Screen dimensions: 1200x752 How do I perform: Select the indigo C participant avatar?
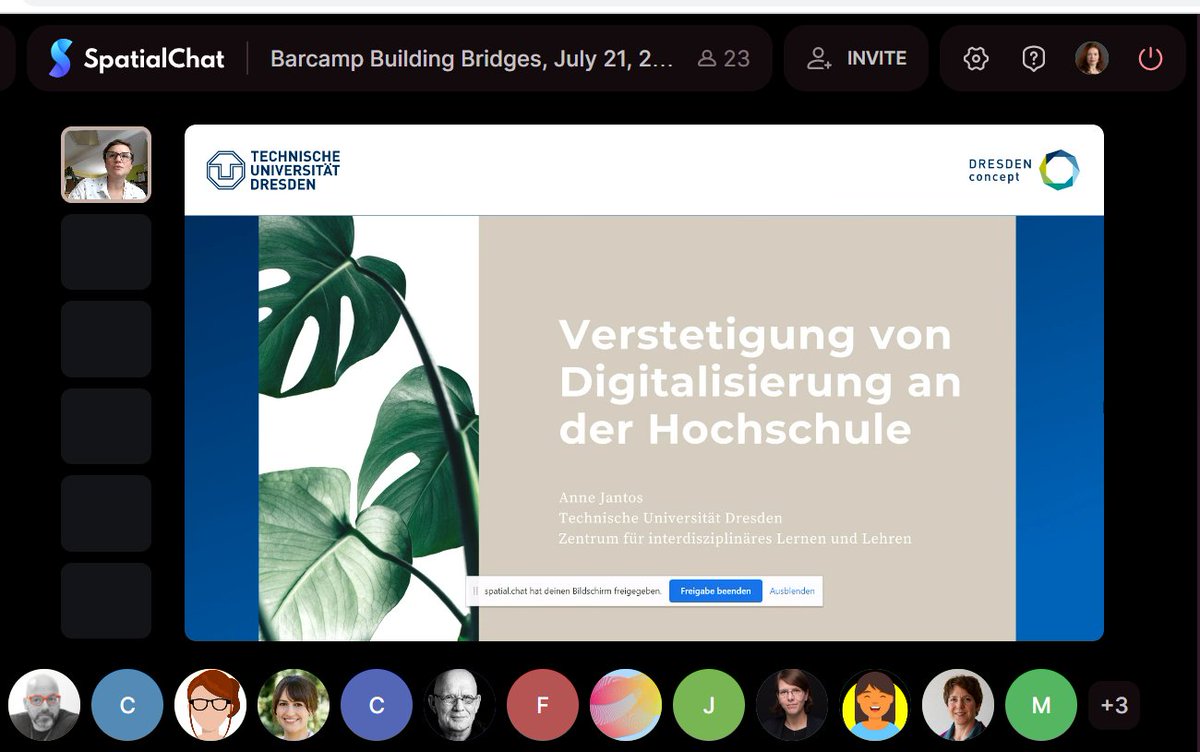[376, 705]
